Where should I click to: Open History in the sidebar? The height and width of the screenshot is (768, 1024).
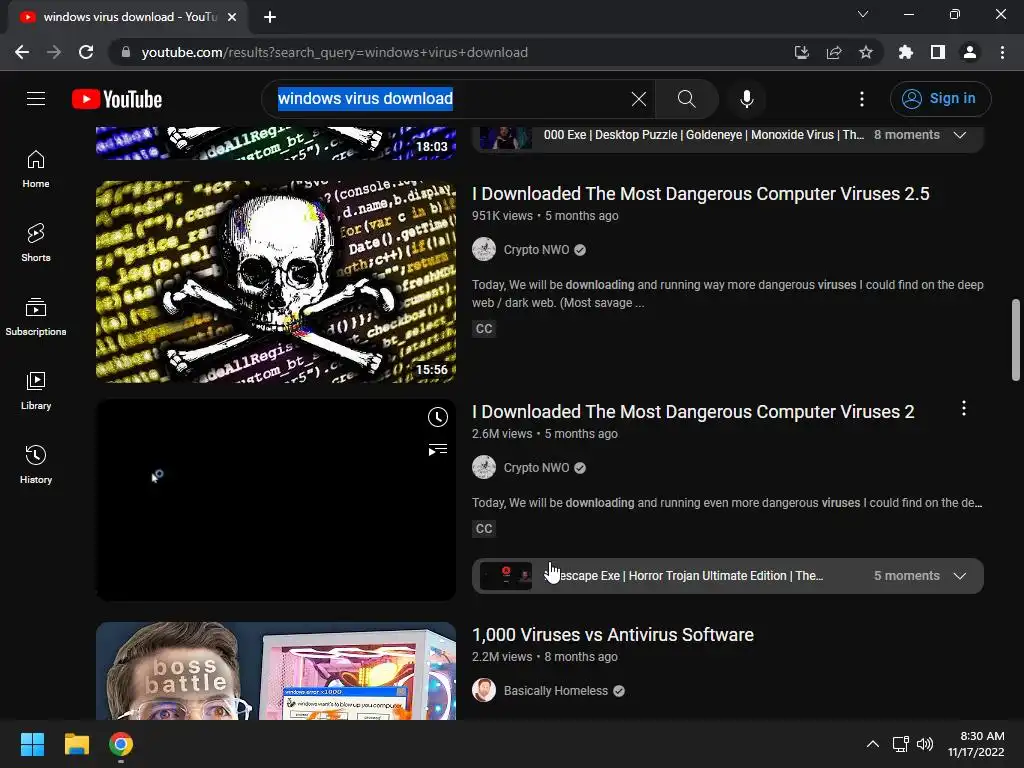(x=36, y=464)
